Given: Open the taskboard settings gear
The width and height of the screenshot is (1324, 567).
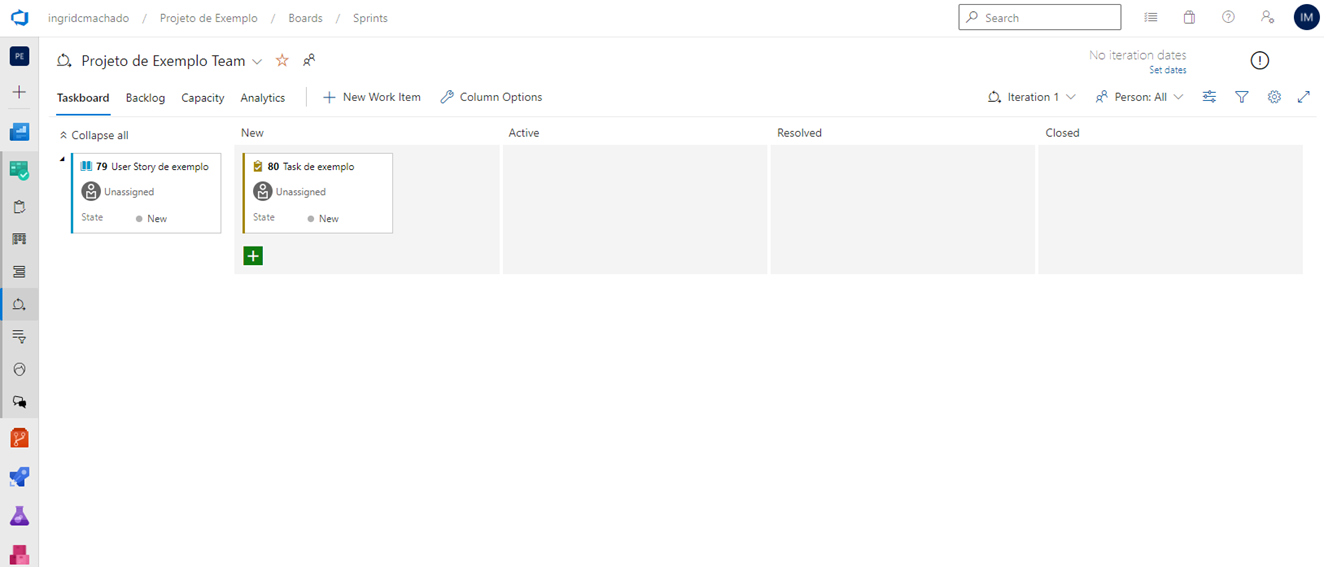Looking at the screenshot, I should 1274,97.
